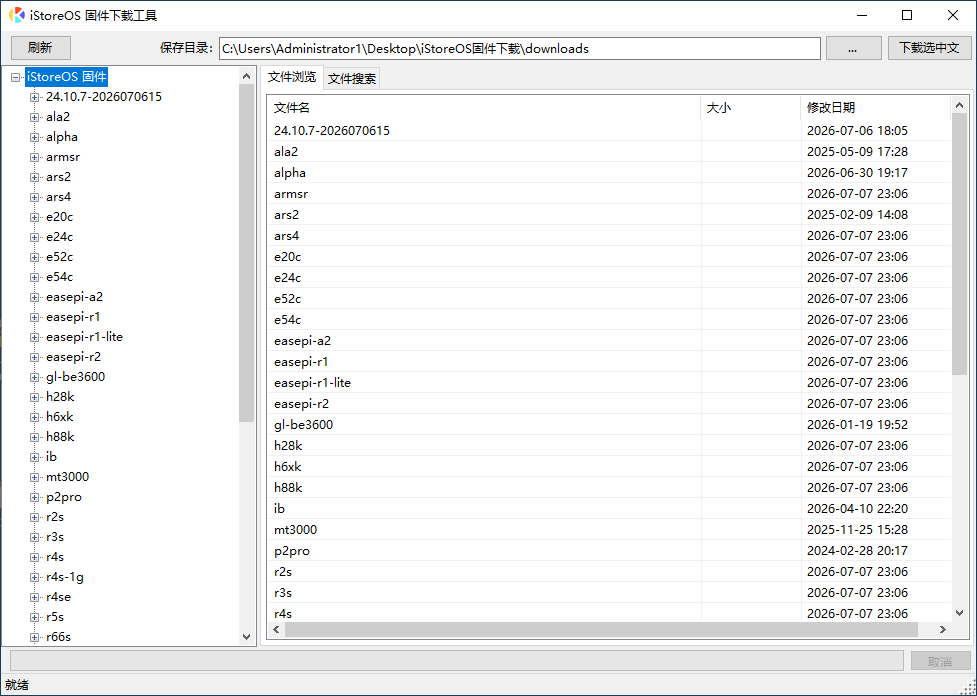Select easepi-r1 tree item
Viewport: 977px width, 696px height.
pos(73,317)
